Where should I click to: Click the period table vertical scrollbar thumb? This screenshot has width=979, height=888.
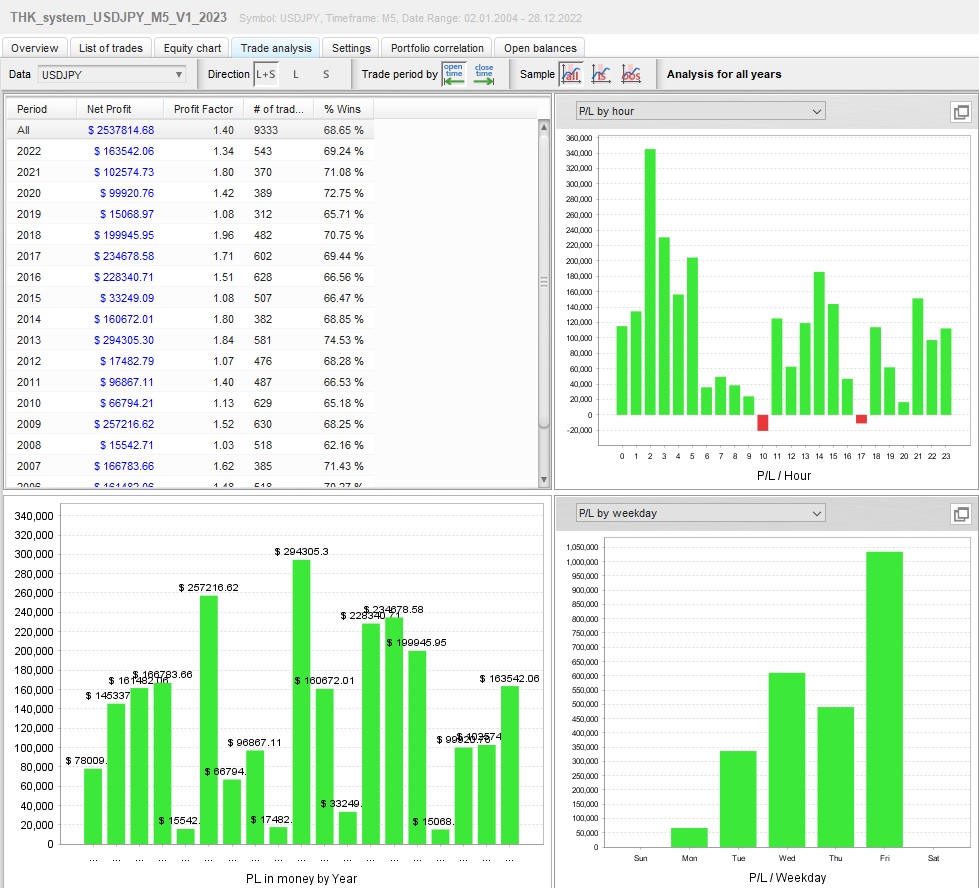544,280
